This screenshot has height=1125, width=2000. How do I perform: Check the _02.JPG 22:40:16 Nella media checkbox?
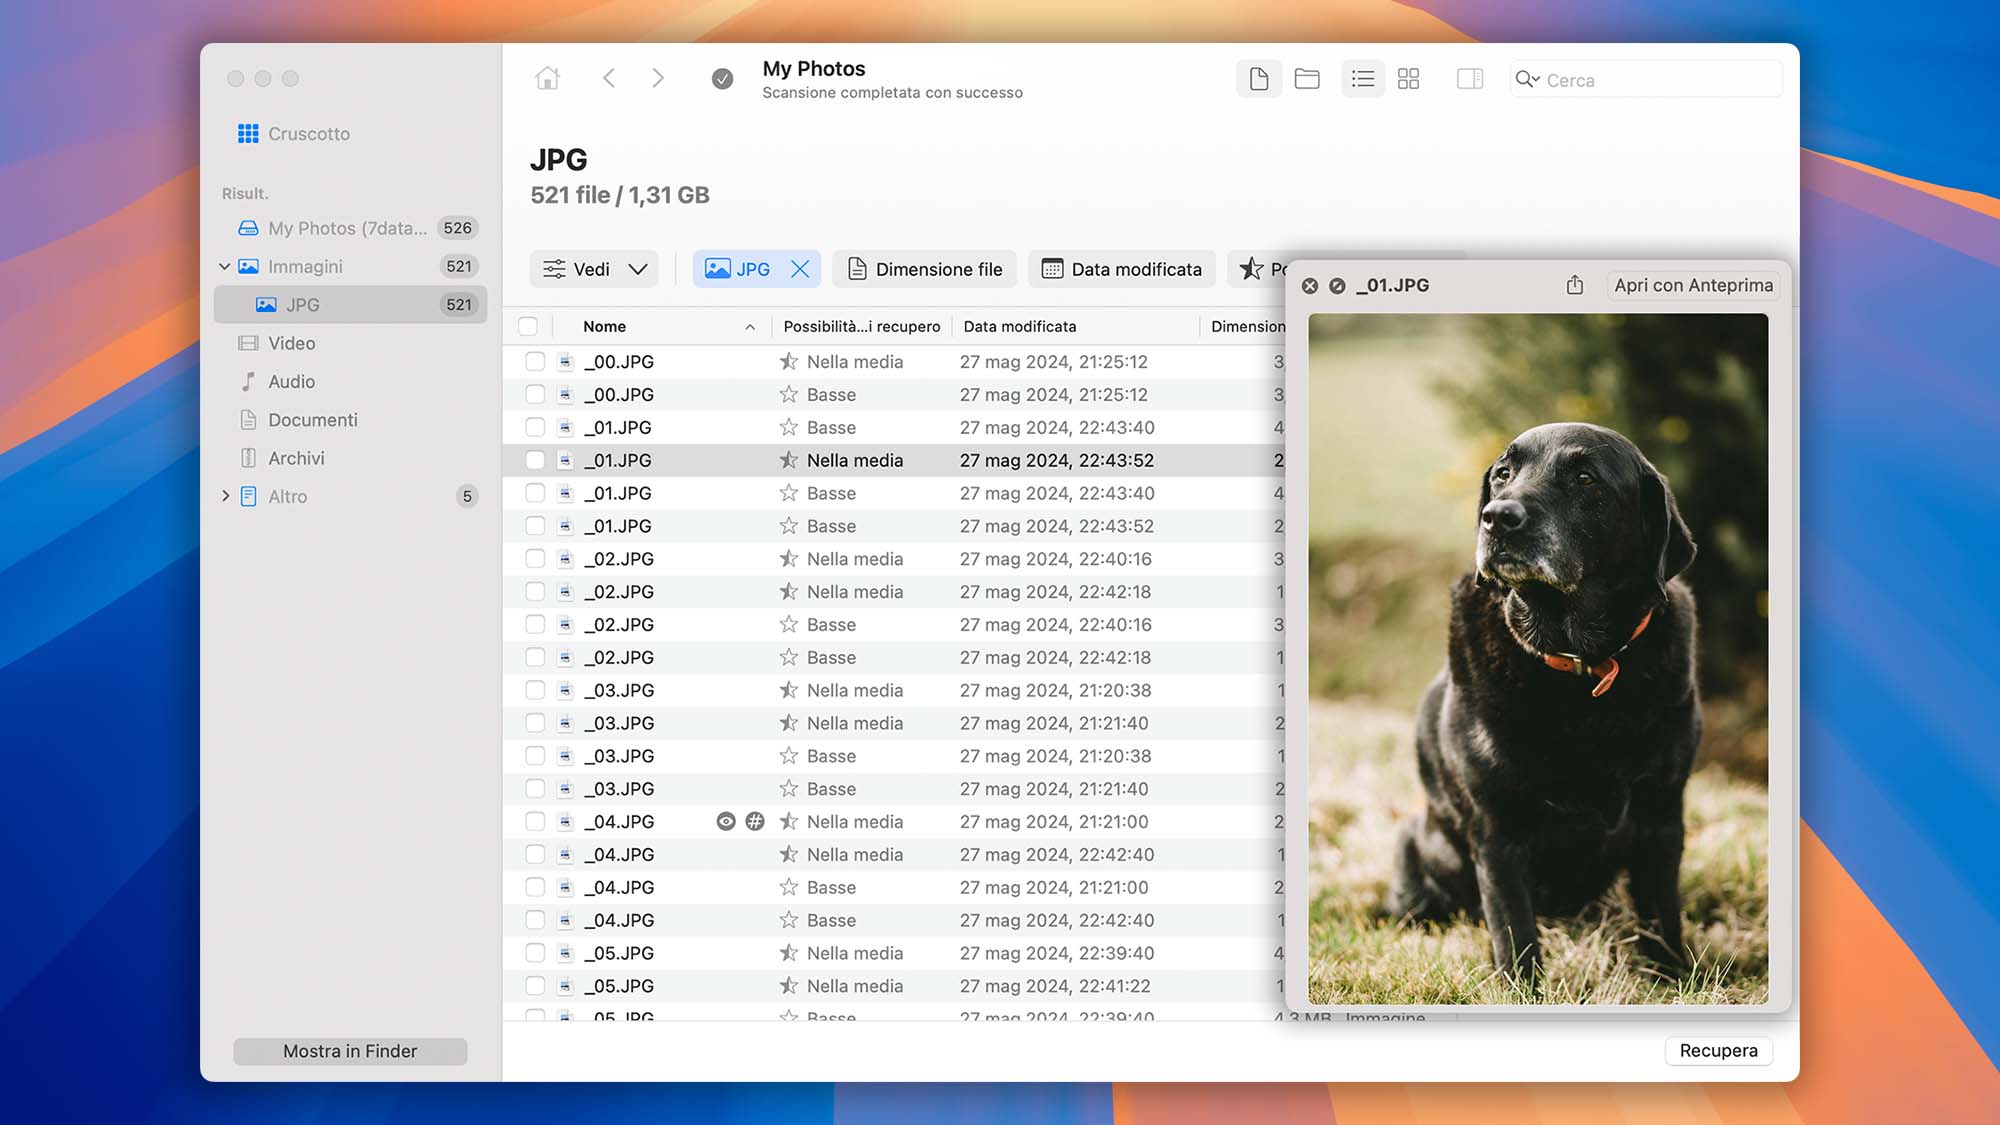click(x=535, y=559)
